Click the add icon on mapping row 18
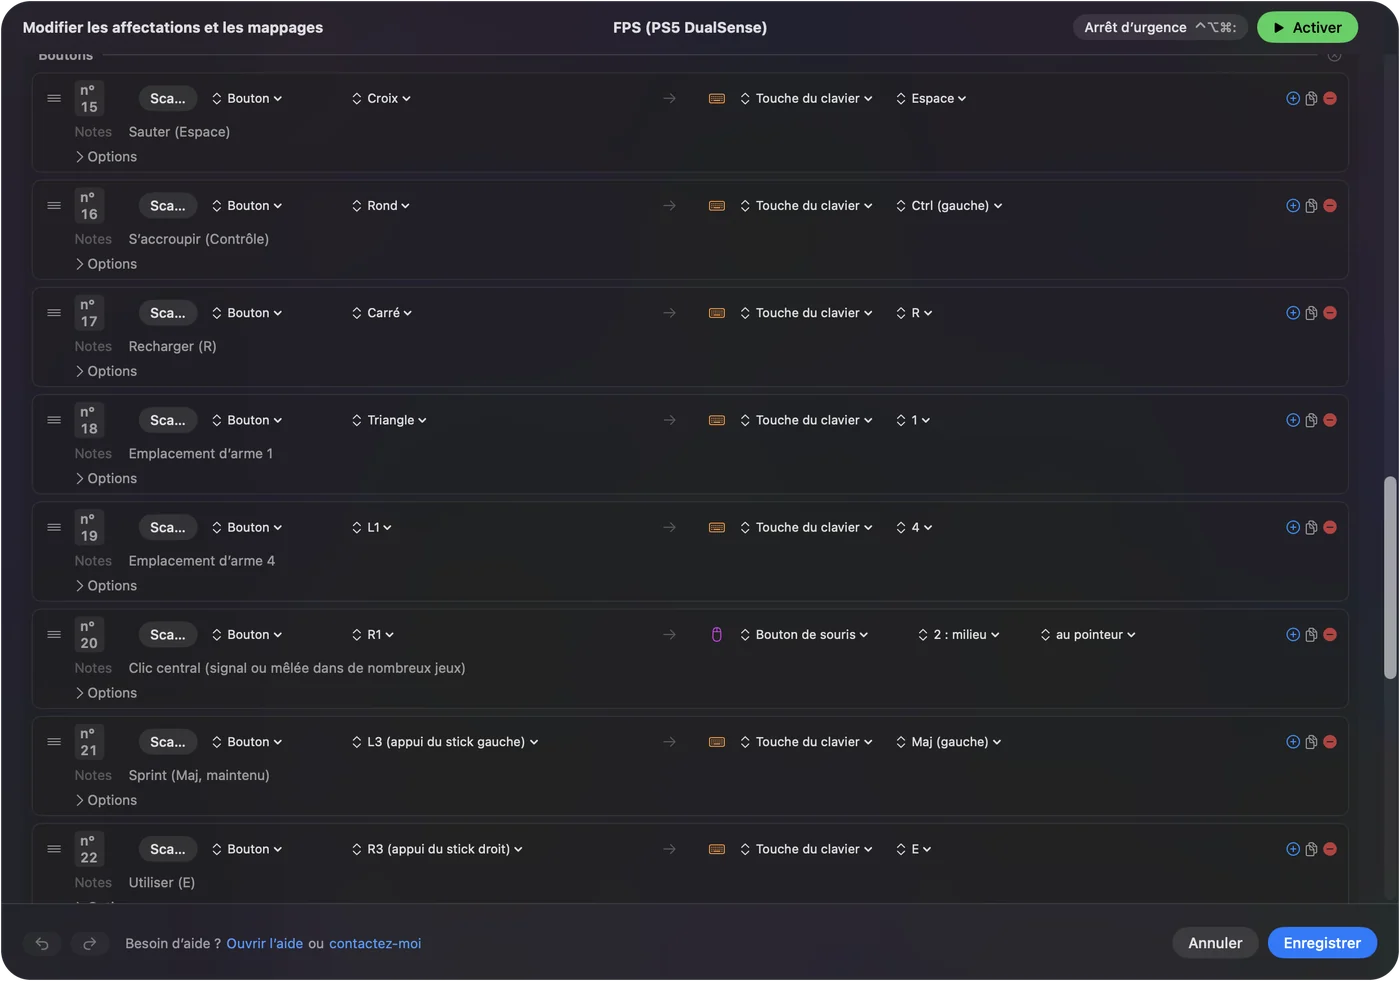Viewport: 1400px width, 981px height. tap(1293, 420)
